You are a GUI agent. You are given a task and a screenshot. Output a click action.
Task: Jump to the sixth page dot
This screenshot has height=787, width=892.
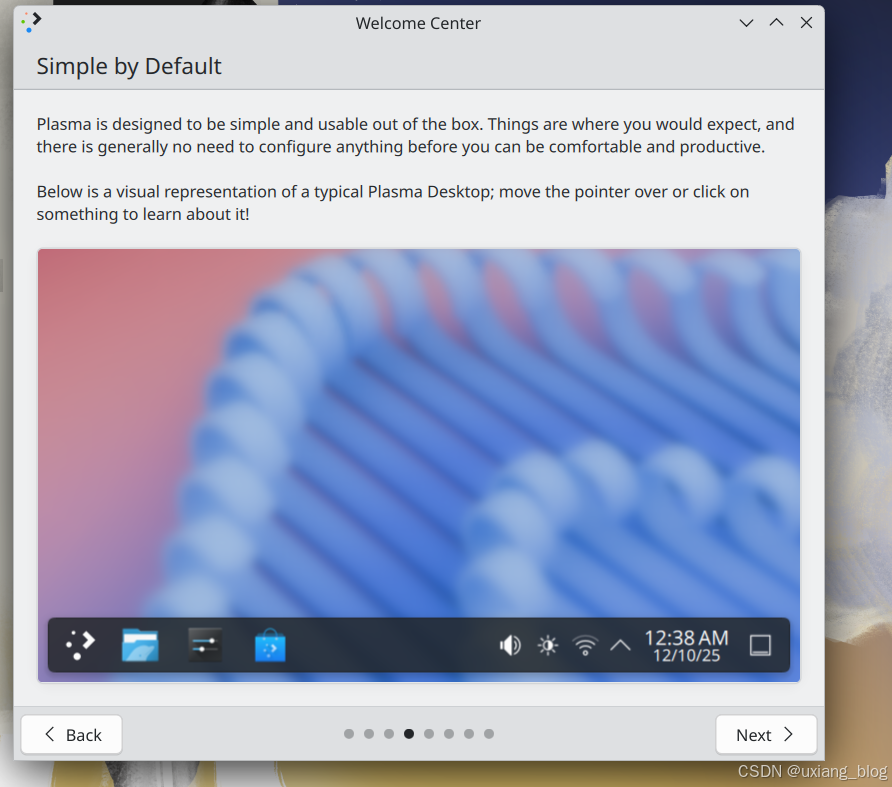(x=449, y=734)
